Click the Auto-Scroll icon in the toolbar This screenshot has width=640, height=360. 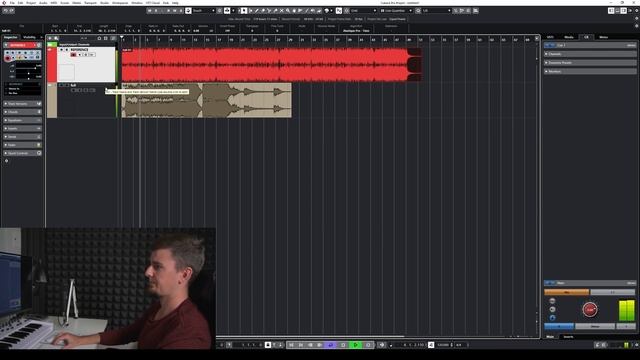[x=227, y=11]
